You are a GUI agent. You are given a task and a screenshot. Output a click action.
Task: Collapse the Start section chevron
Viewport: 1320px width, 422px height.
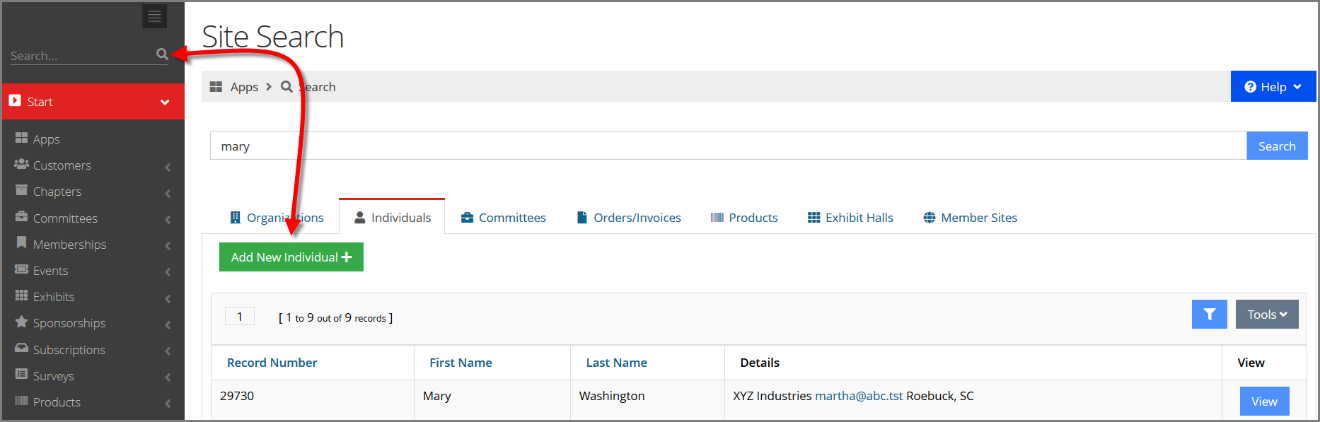(165, 102)
